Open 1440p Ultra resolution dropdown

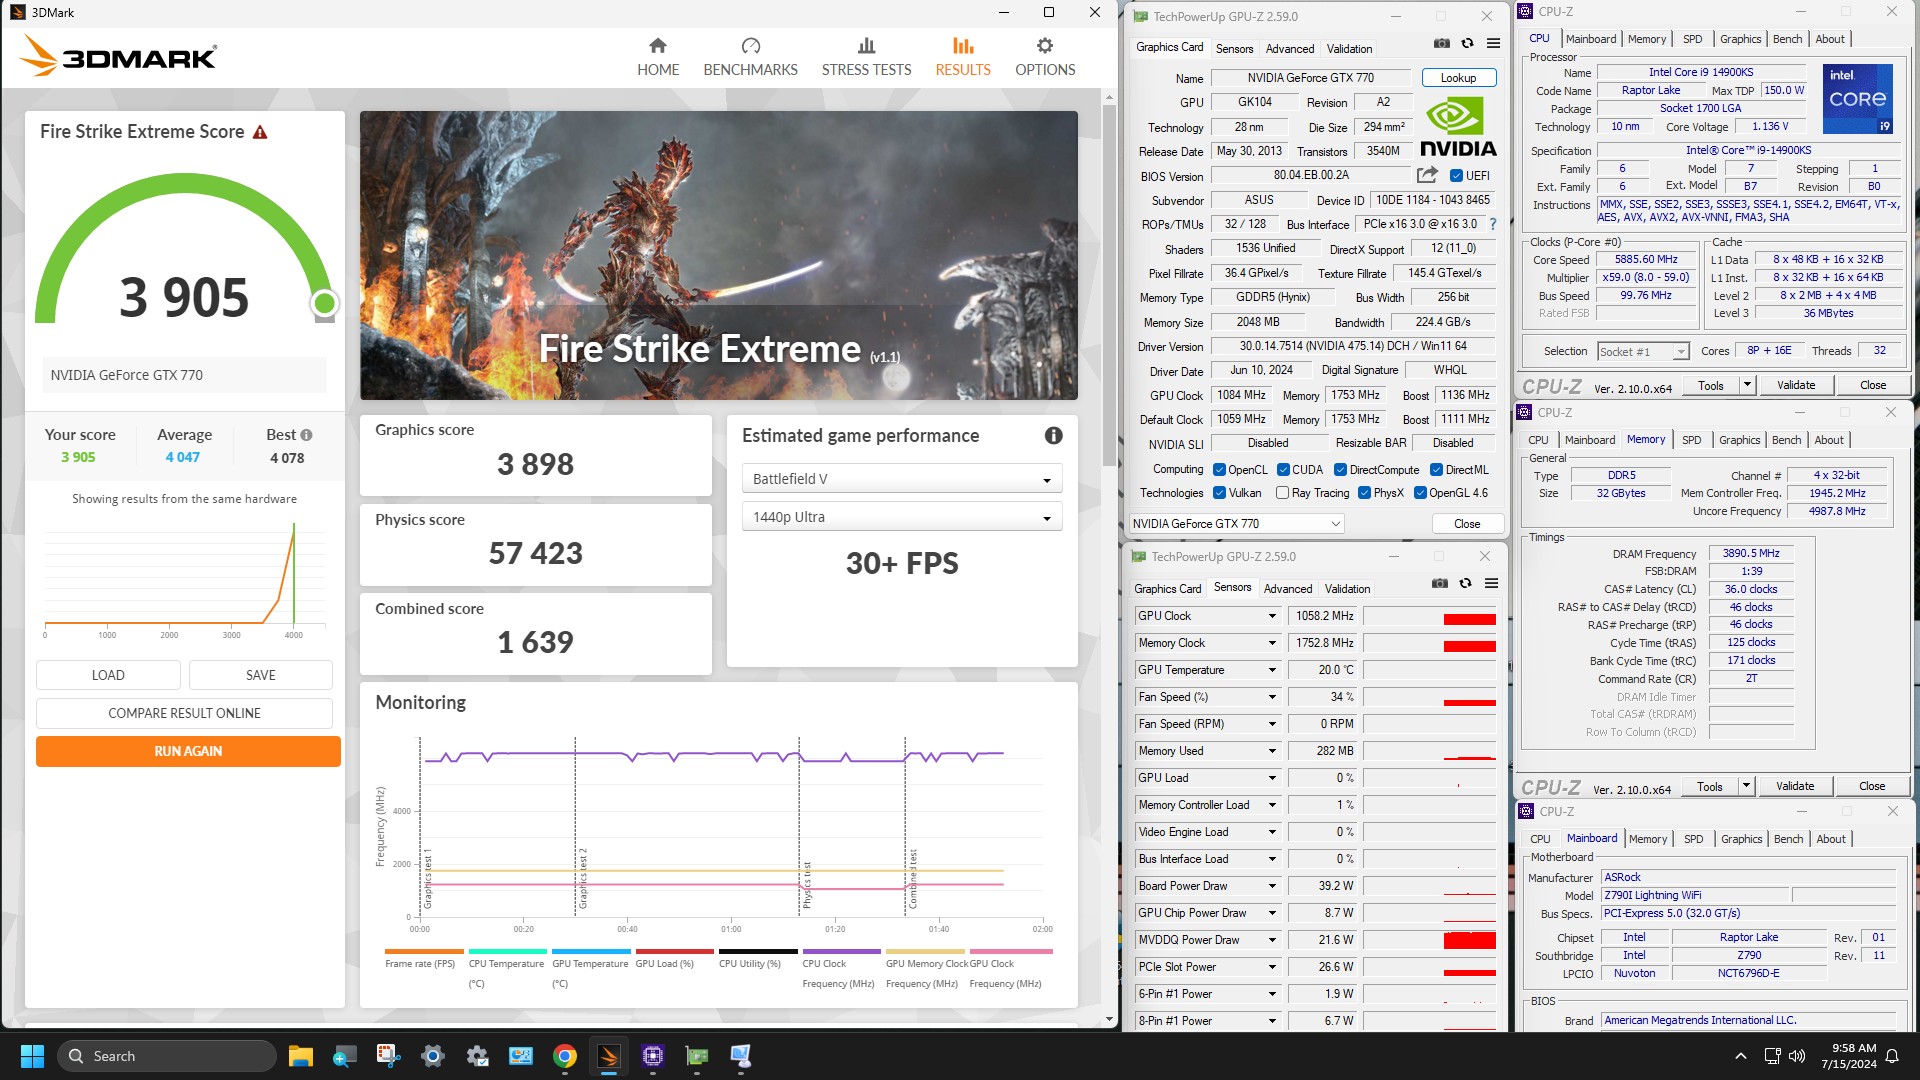[x=901, y=517]
